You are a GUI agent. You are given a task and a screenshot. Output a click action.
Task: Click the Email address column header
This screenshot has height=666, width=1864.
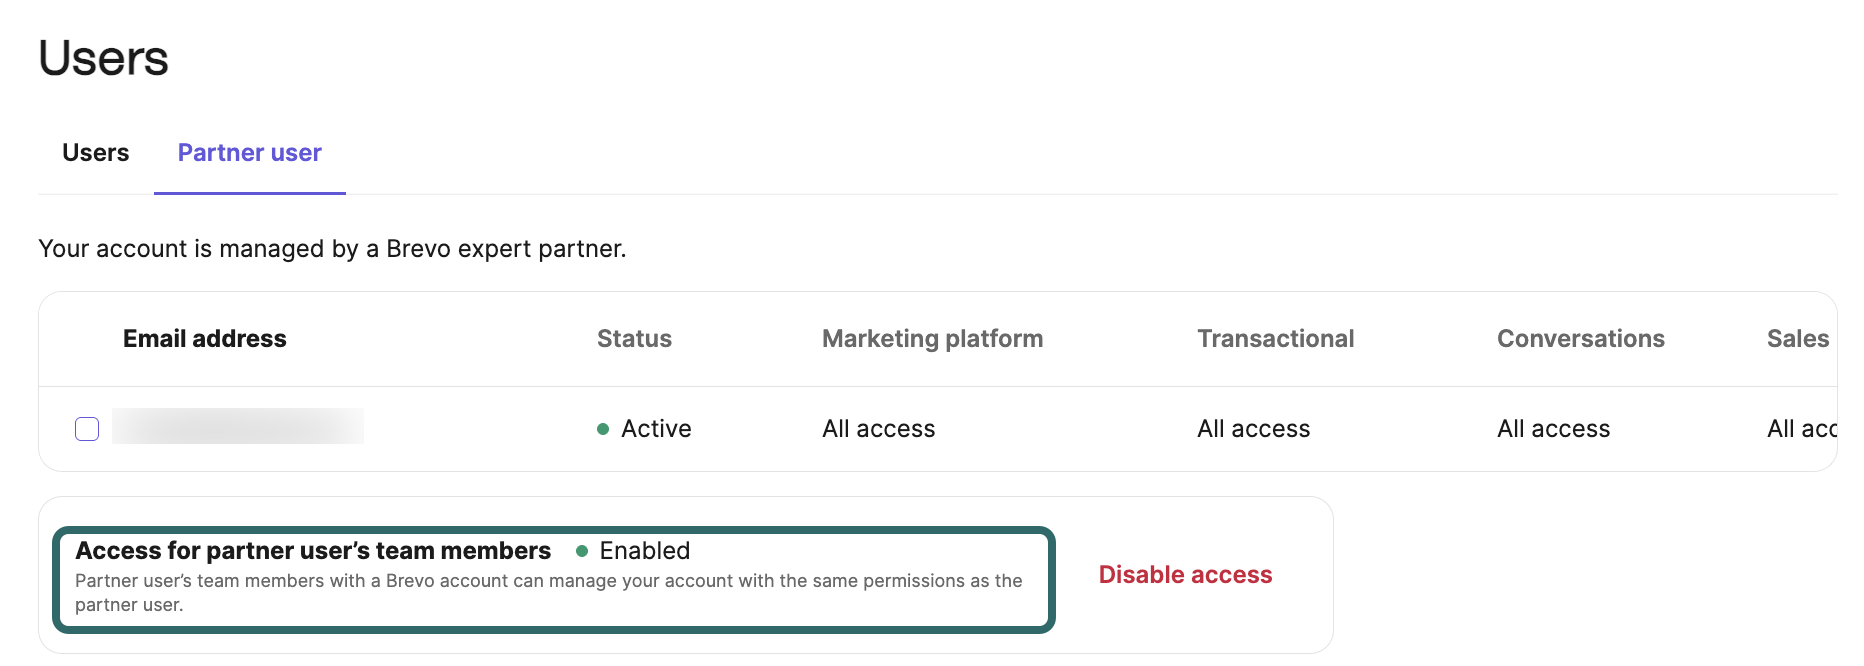click(204, 339)
